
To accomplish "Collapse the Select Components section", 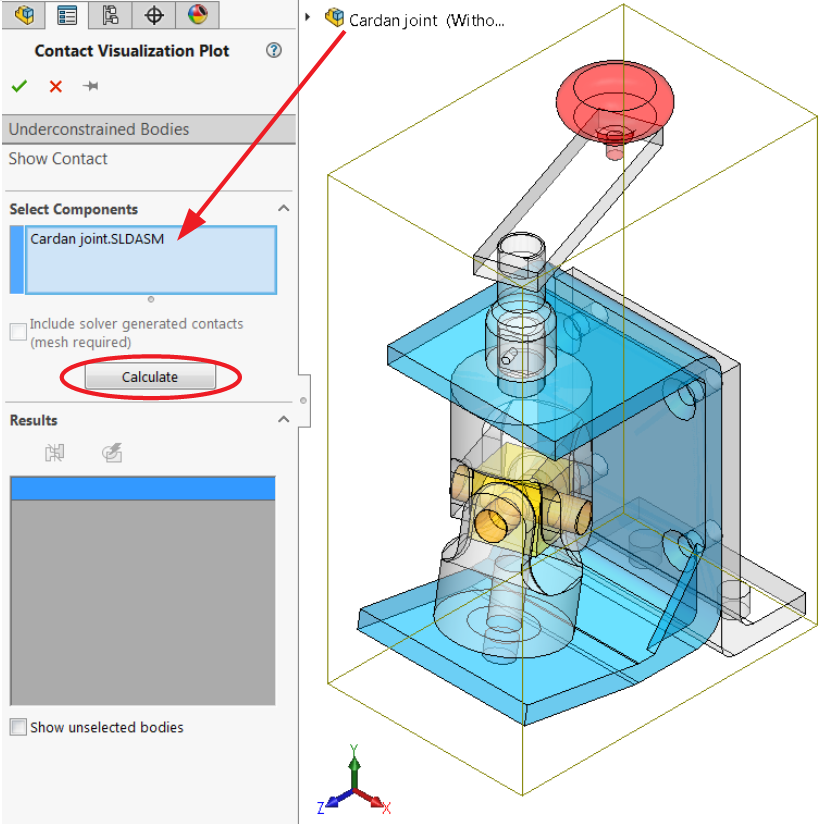I will (282, 209).
